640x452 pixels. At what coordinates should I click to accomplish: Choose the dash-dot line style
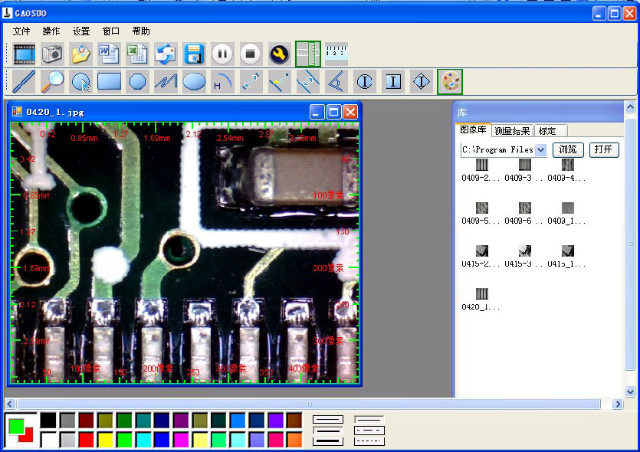[369, 431]
